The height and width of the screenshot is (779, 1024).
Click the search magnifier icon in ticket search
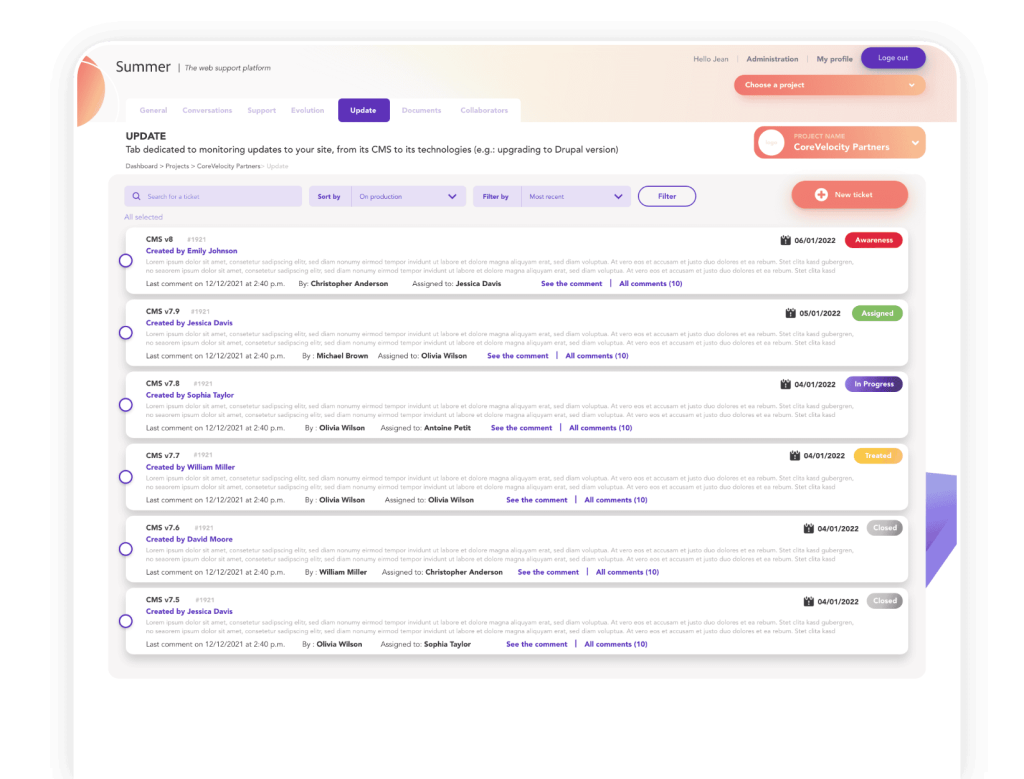pyautogui.click(x=136, y=197)
